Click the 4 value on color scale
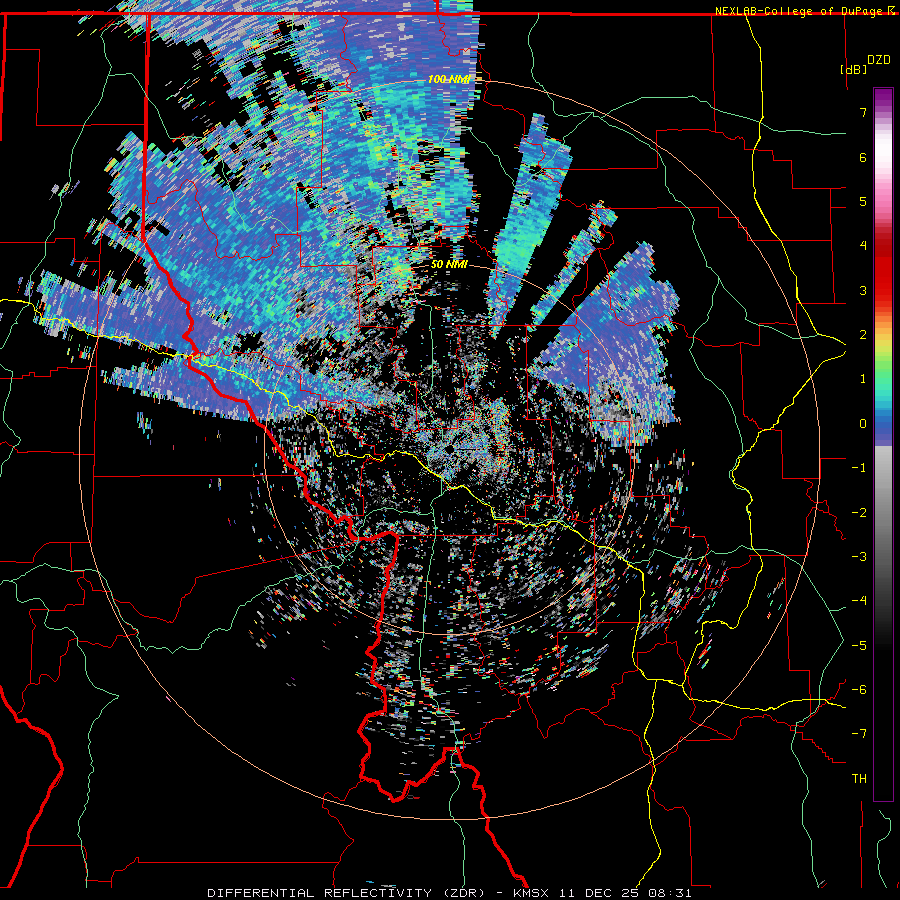 coord(863,246)
